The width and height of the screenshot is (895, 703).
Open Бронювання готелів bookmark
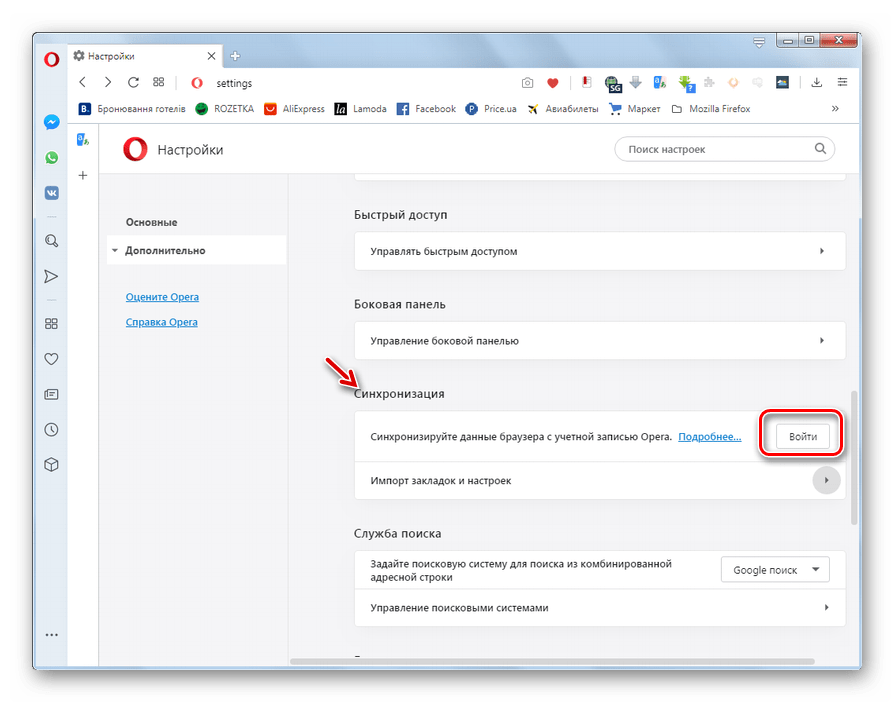tap(132, 108)
